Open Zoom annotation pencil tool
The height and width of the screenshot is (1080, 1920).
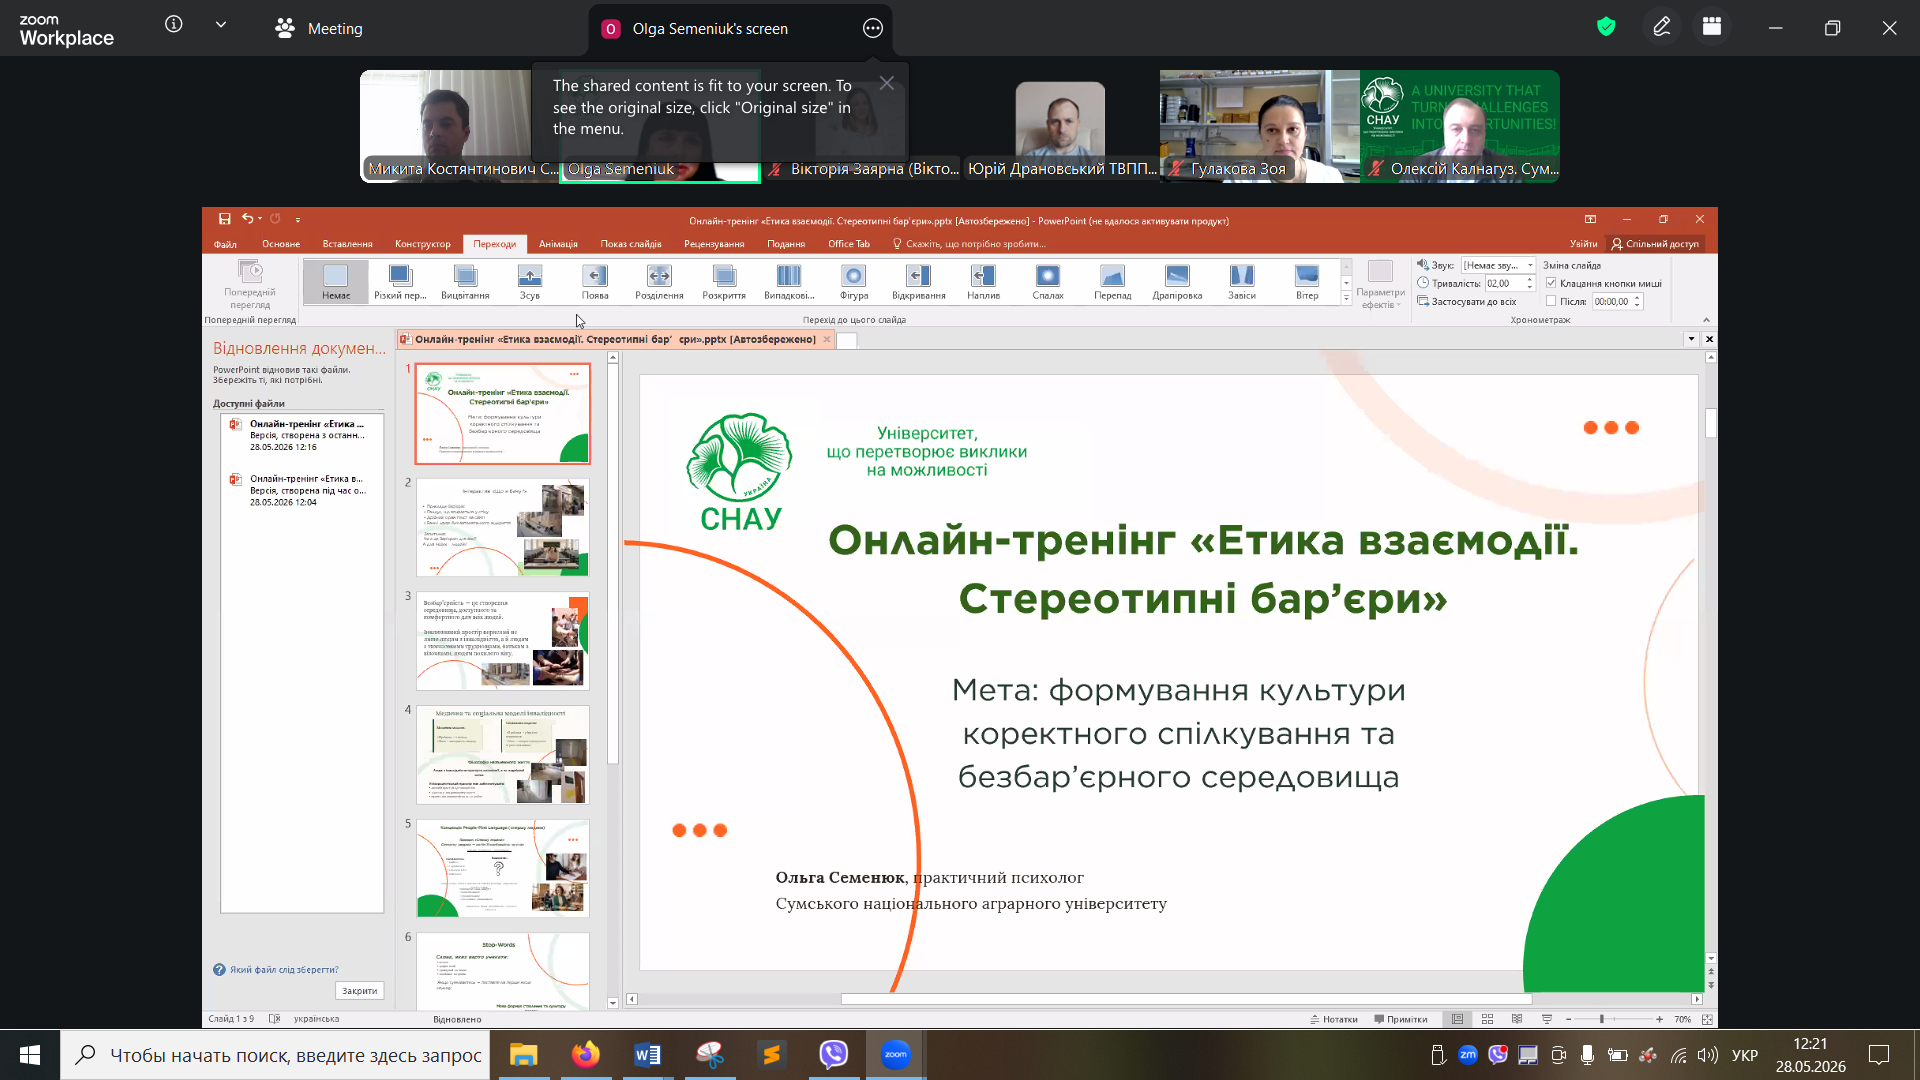click(1662, 28)
